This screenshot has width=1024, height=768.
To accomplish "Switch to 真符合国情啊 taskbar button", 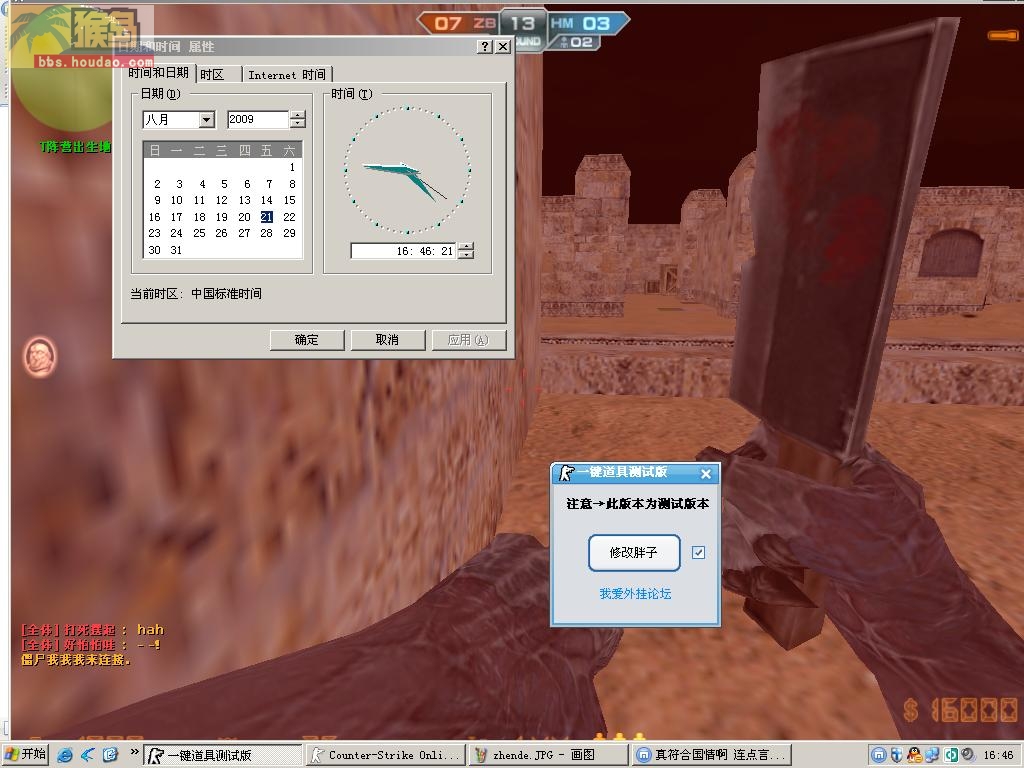I will click(711, 755).
